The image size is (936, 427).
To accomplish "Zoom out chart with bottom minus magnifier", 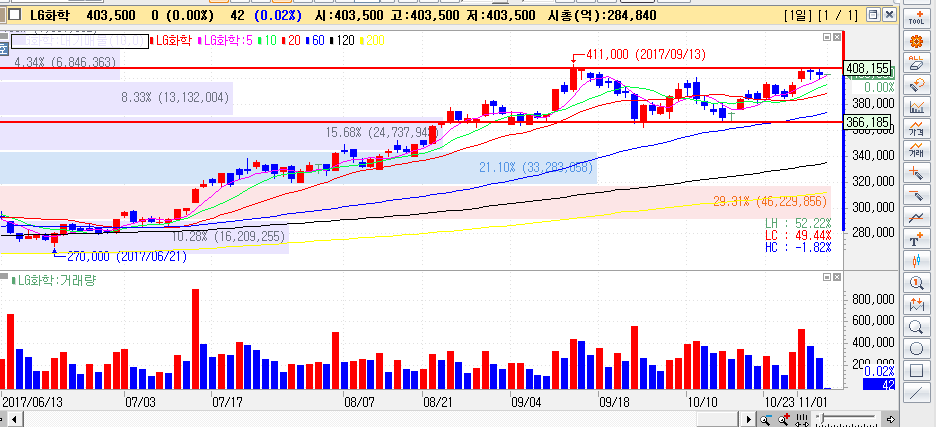I will point(765,420).
